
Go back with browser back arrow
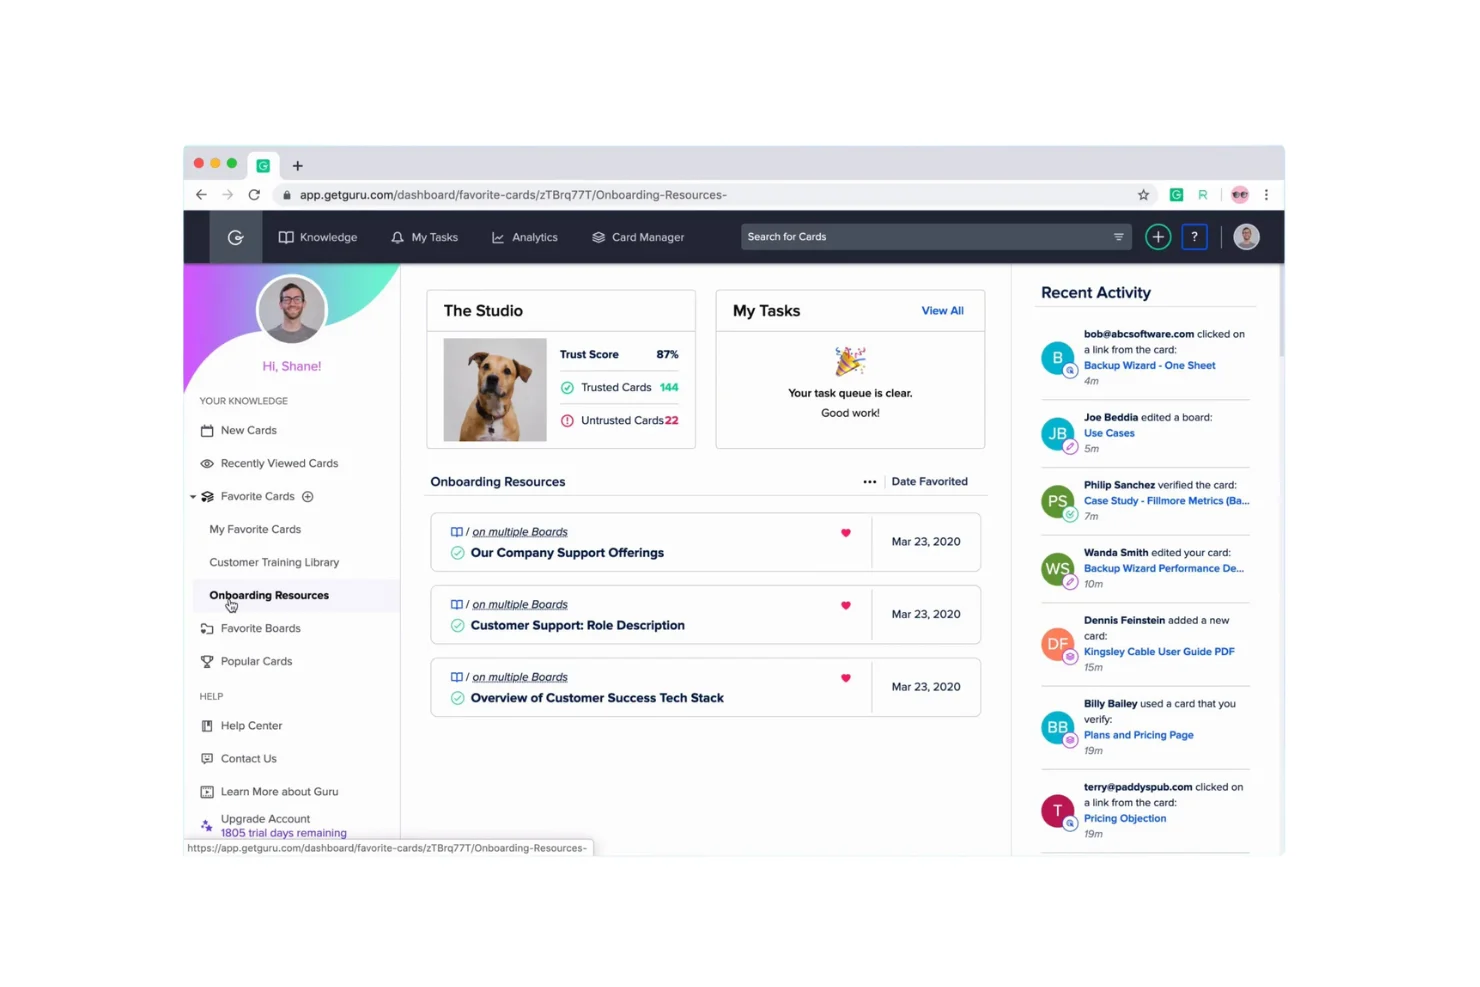coord(202,195)
